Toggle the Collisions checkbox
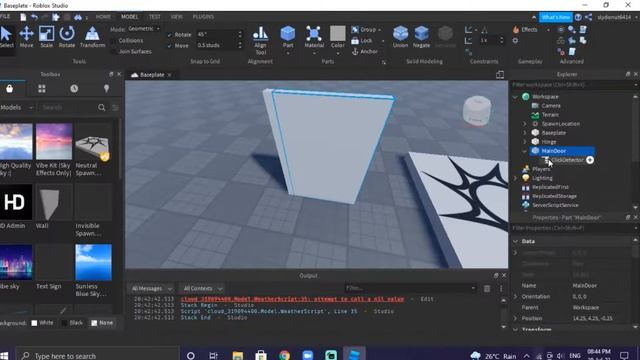 [113, 41]
